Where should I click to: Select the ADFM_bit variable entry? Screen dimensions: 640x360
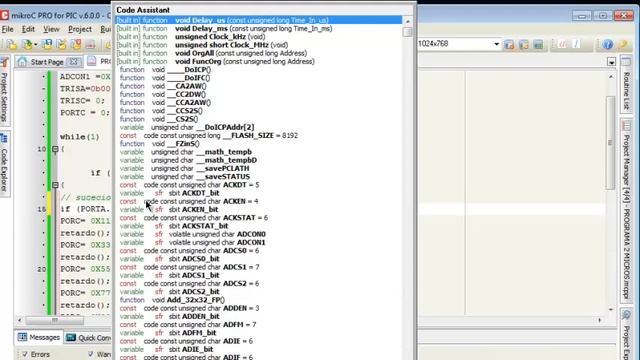point(259,333)
